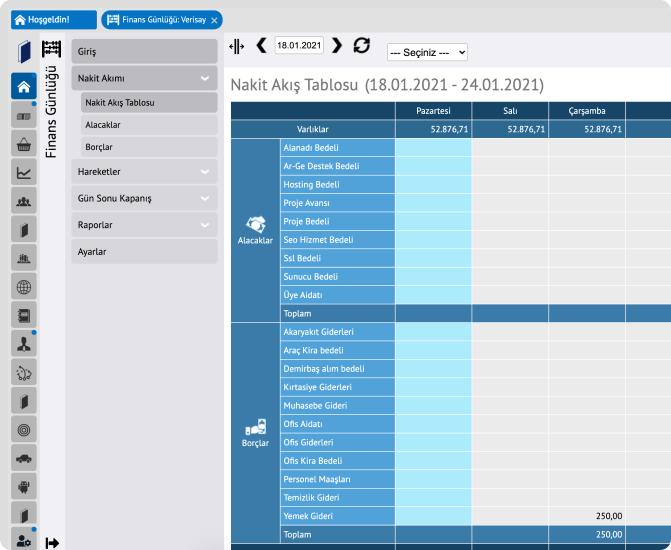Click the Pazartesi column header
This screenshot has height=550, width=671.
coord(433,111)
